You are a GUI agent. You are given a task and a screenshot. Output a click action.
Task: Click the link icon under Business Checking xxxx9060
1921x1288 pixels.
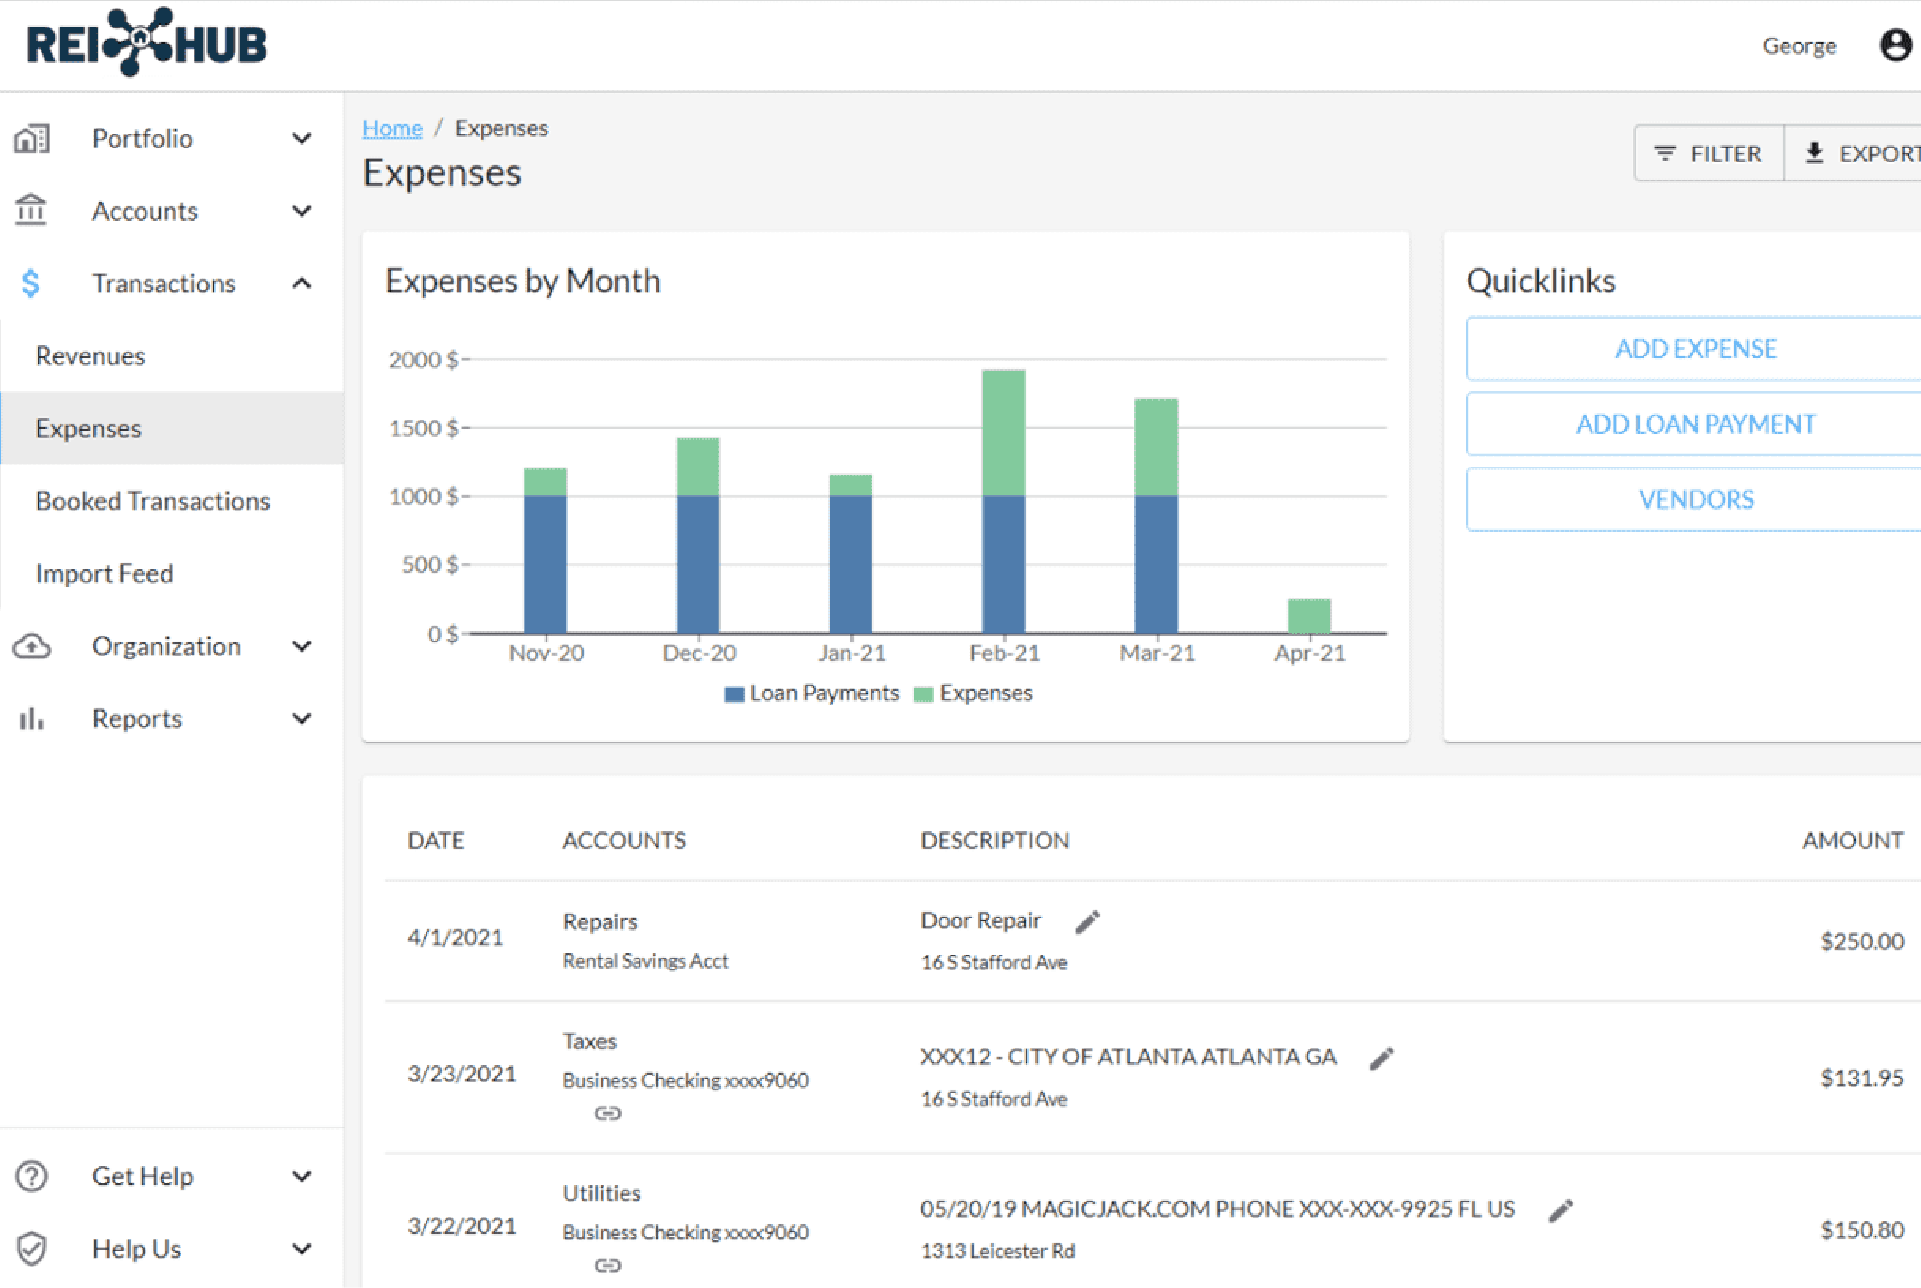(608, 1112)
